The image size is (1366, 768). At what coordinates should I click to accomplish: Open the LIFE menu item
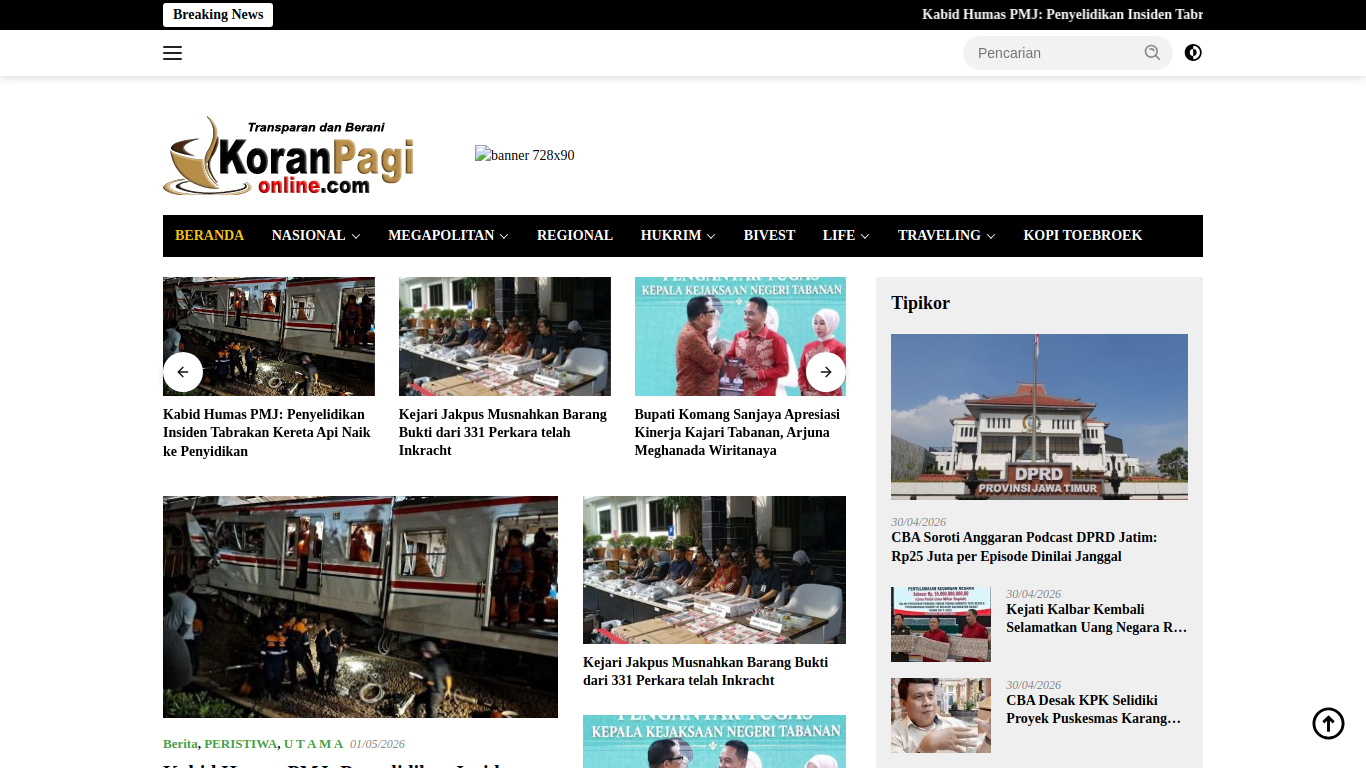click(839, 236)
